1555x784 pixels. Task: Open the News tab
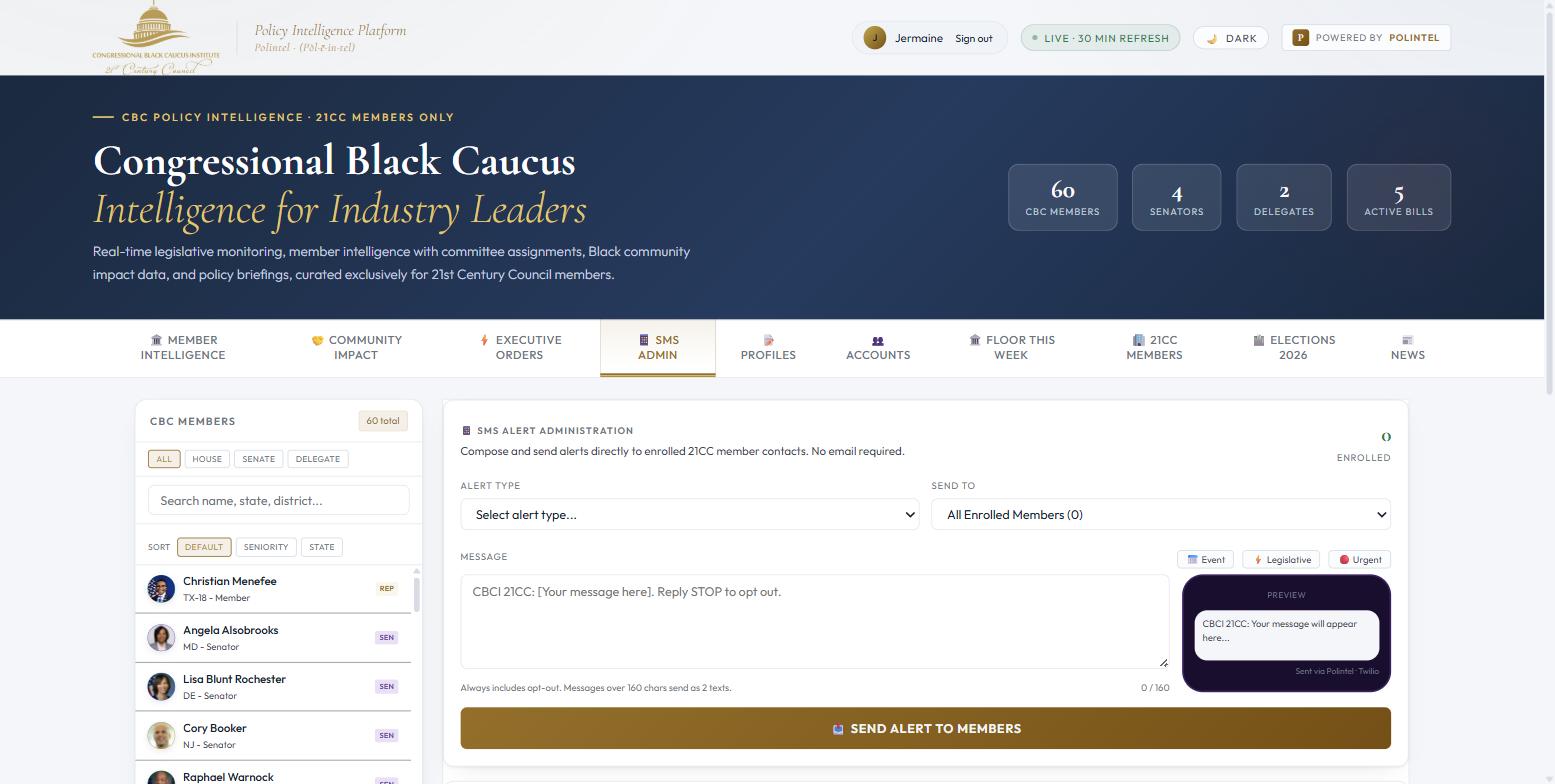(x=1408, y=348)
